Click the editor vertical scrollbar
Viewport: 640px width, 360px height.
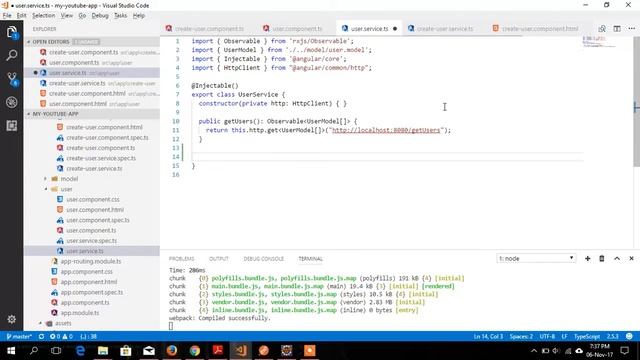(636, 102)
